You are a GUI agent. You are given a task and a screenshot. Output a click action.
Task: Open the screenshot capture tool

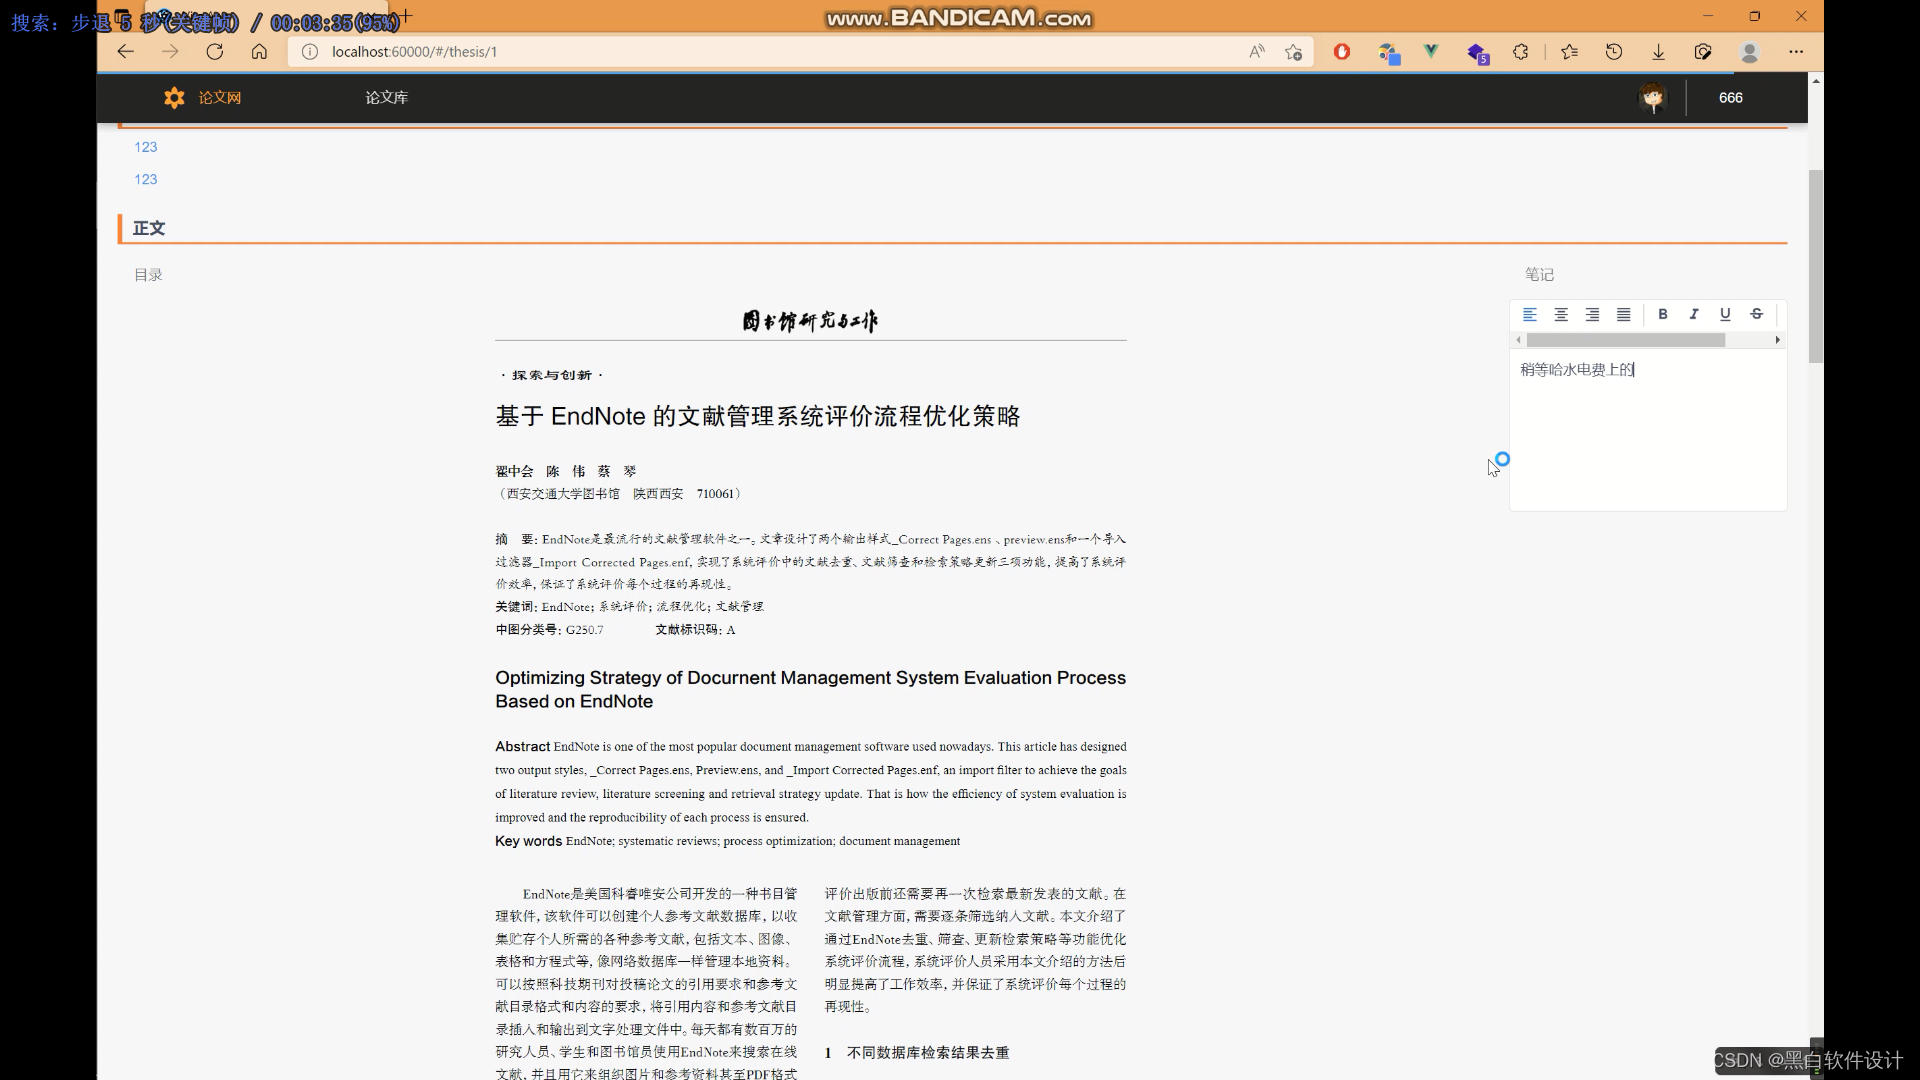coord(1703,52)
